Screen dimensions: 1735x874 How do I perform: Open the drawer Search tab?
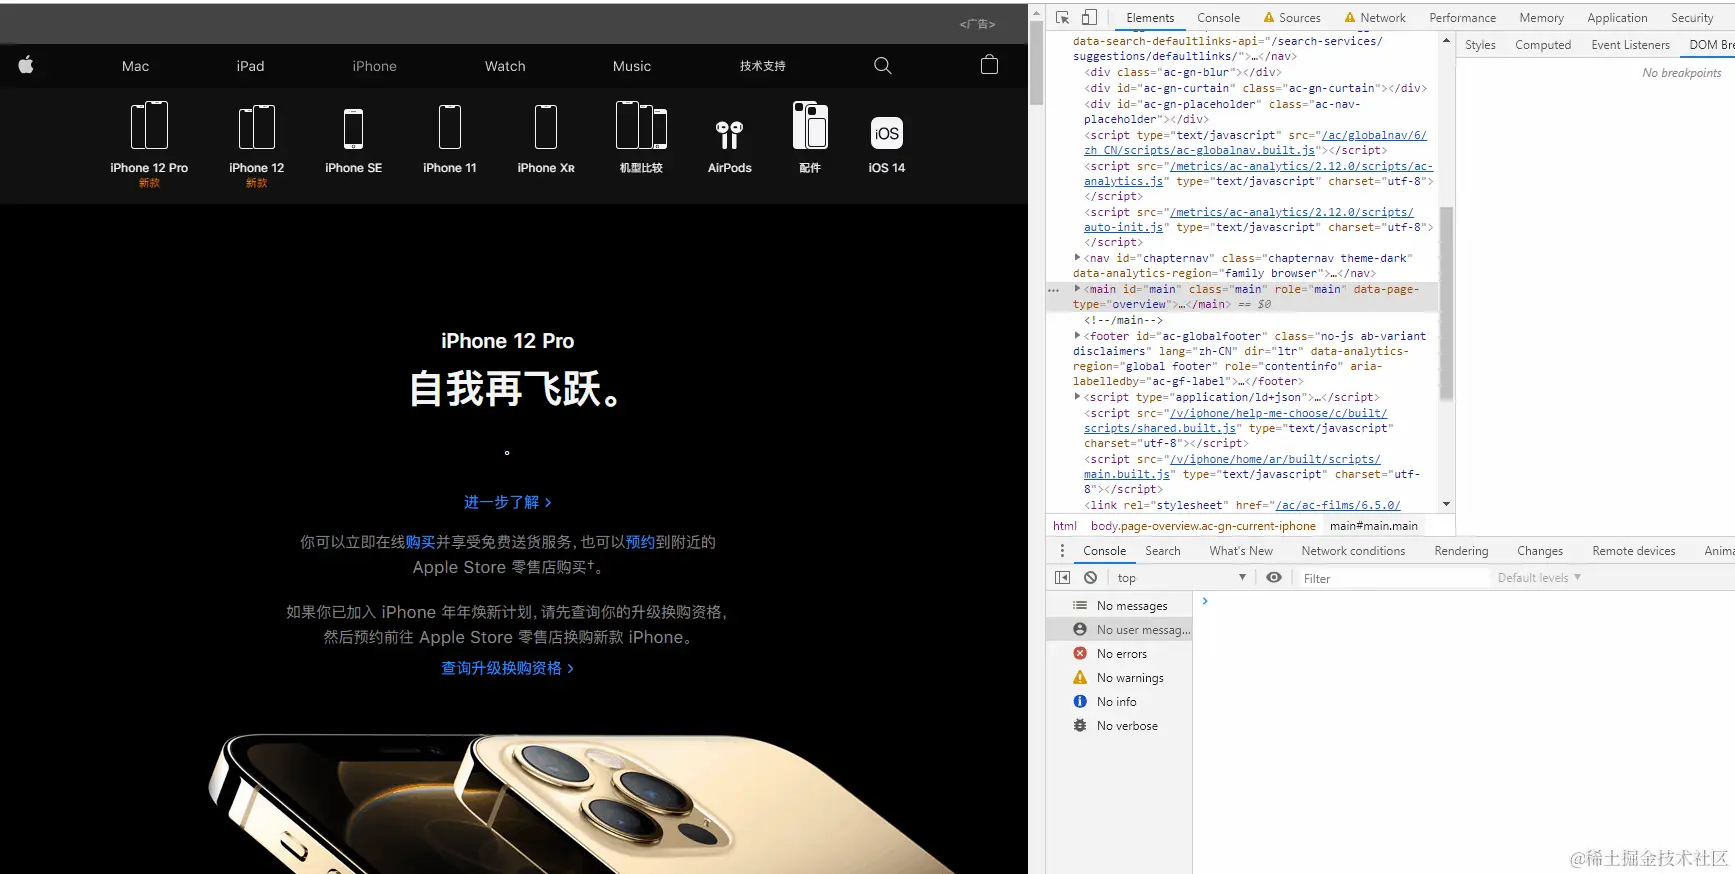[1162, 551]
